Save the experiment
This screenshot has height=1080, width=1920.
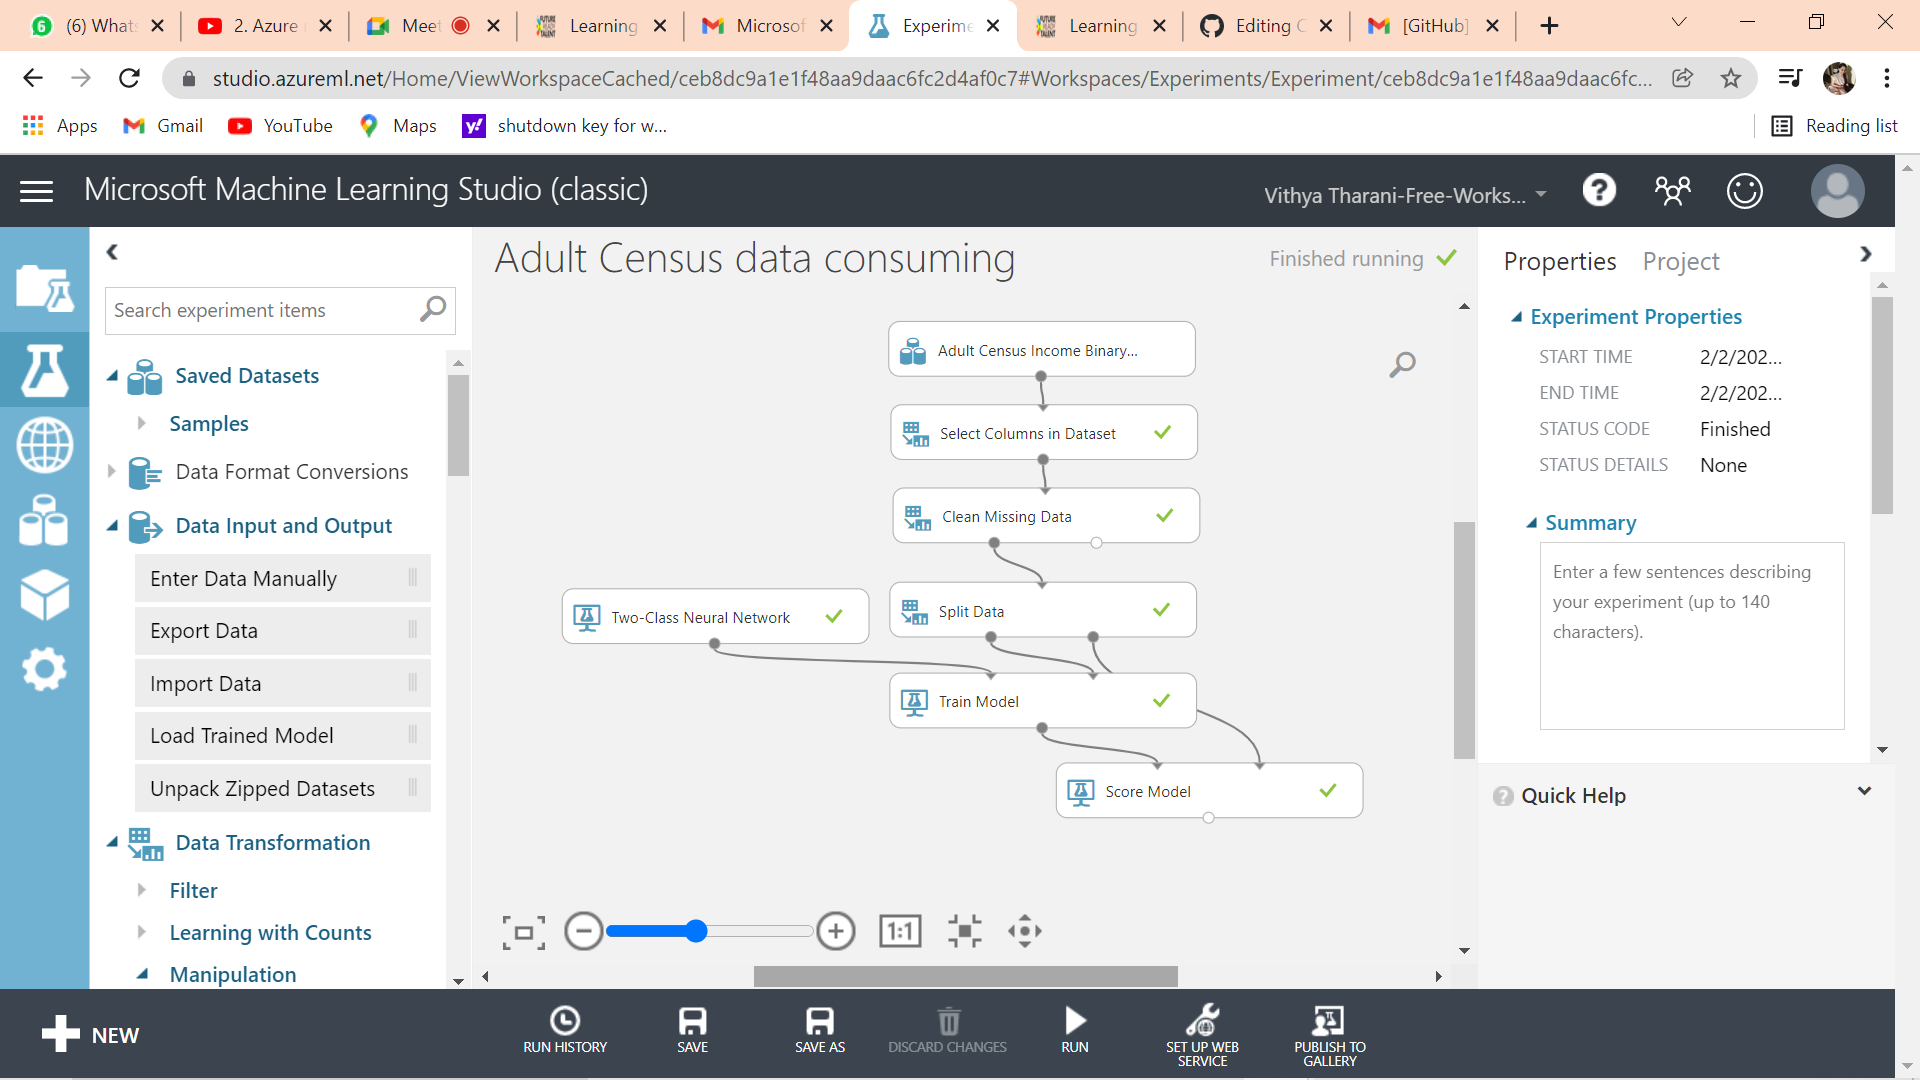pos(692,1030)
